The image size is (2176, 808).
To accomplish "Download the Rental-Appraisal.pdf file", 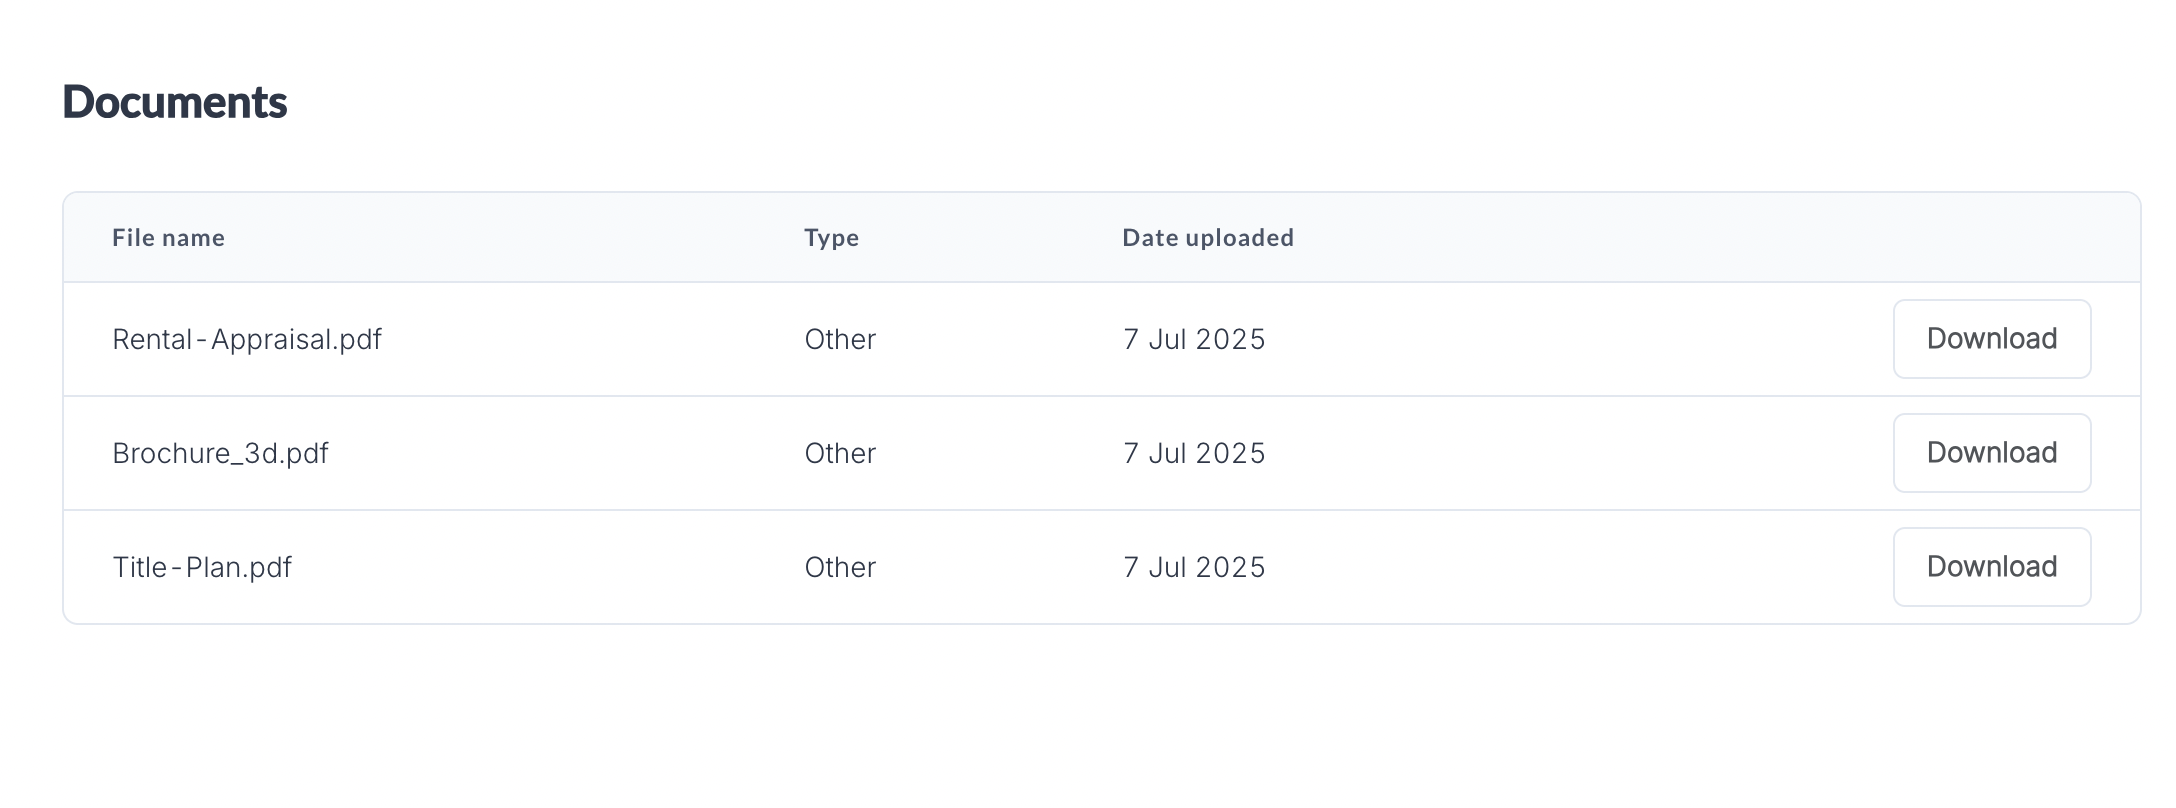I will click(1991, 339).
